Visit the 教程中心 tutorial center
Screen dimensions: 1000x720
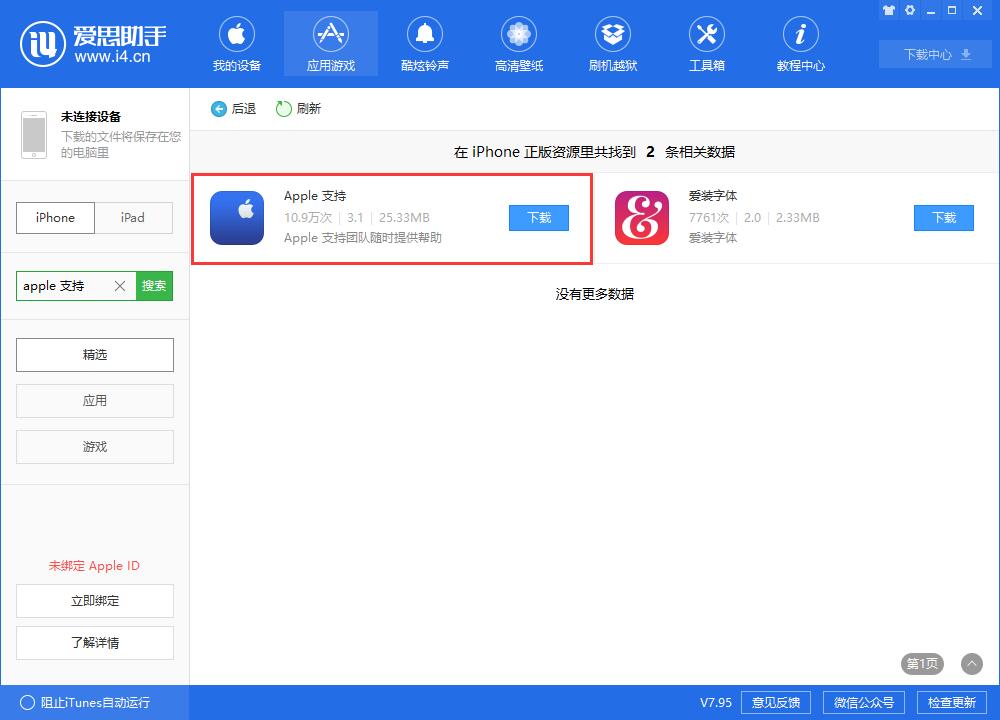[x=800, y=43]
